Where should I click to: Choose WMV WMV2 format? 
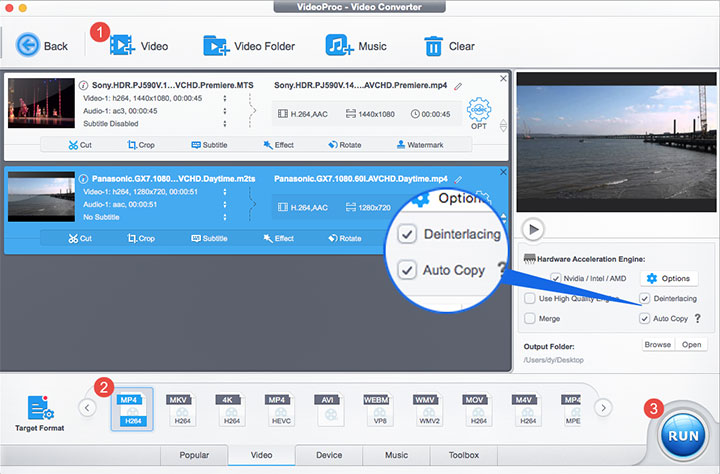(427, 410)
